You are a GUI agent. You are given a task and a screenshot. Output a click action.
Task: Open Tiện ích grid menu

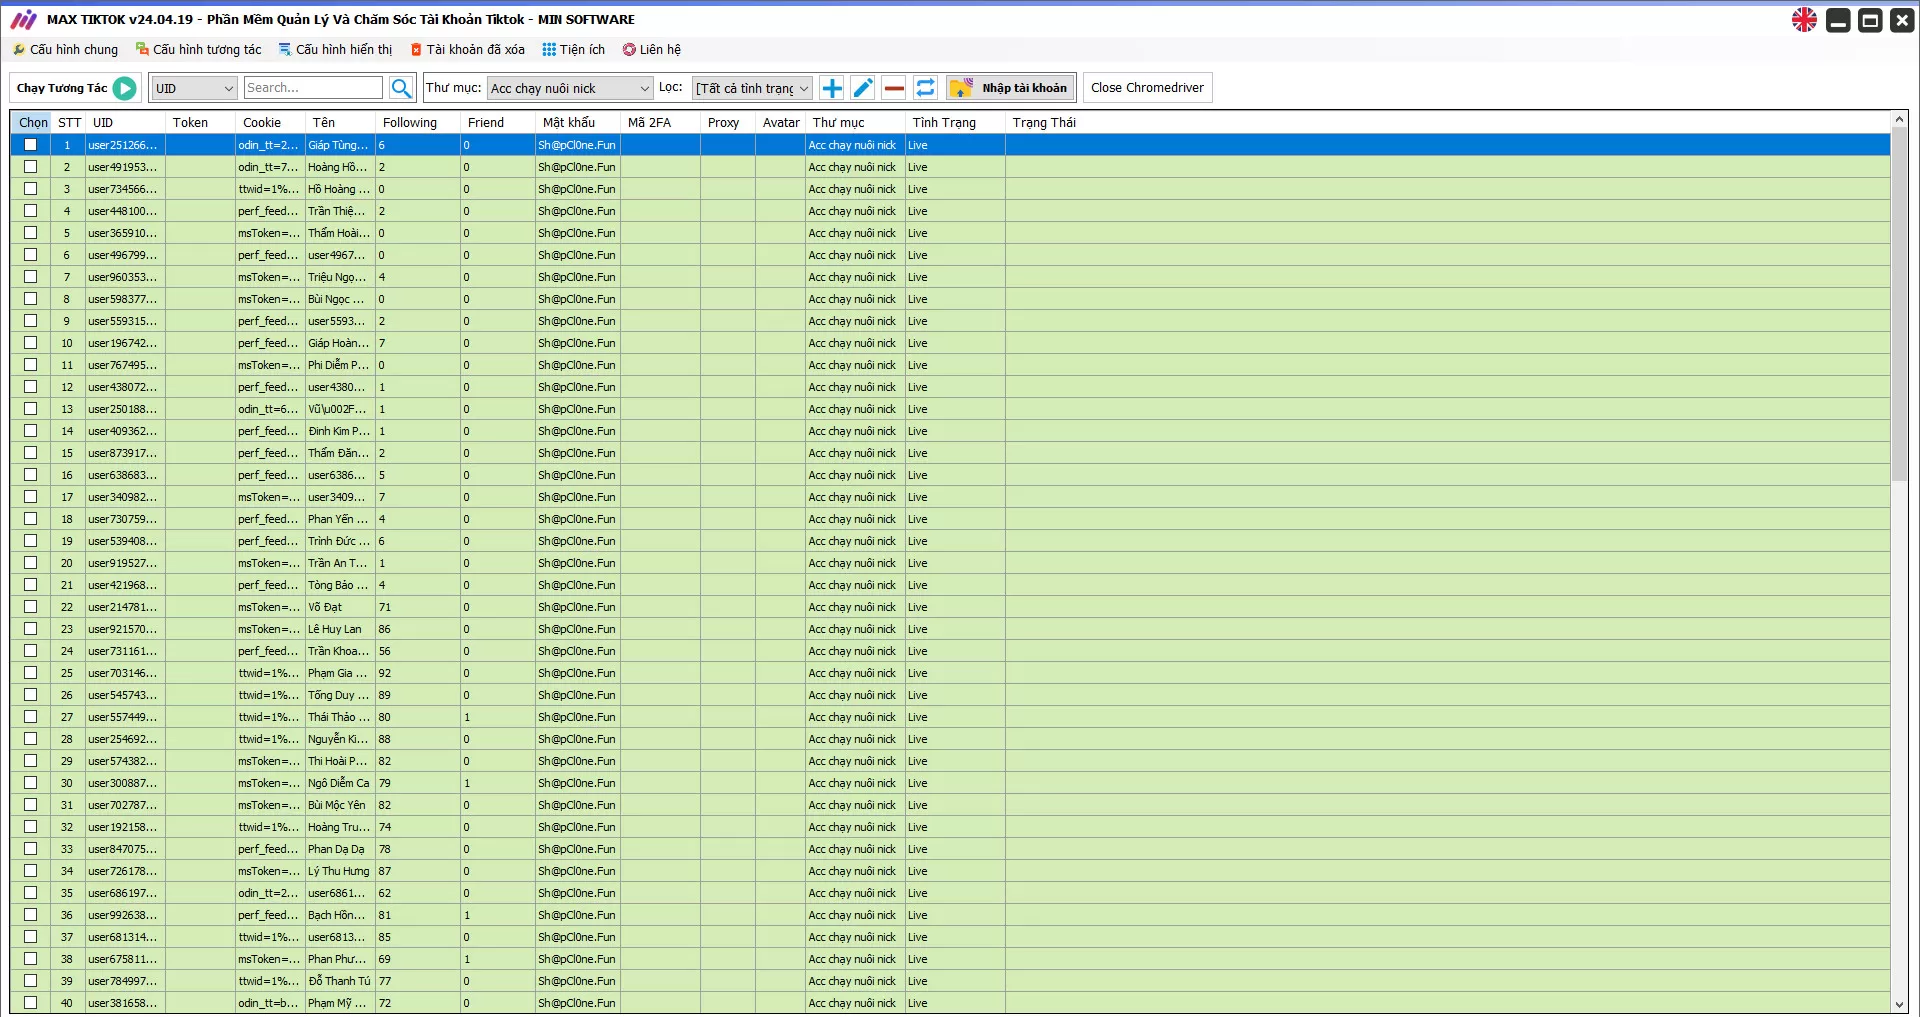click(x=573, y=49)
